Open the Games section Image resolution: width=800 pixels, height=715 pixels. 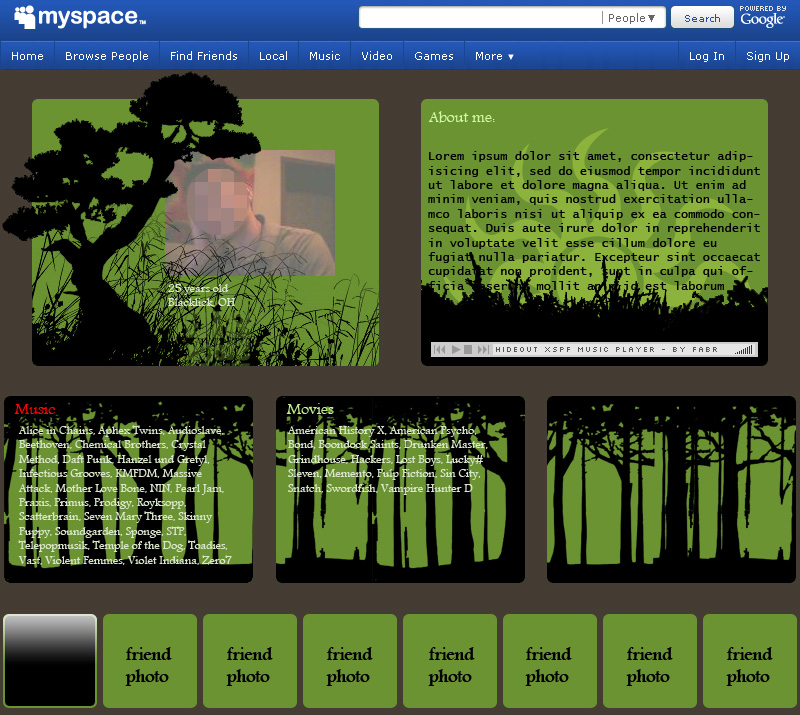pyautogui.click(x=434, y=56)
